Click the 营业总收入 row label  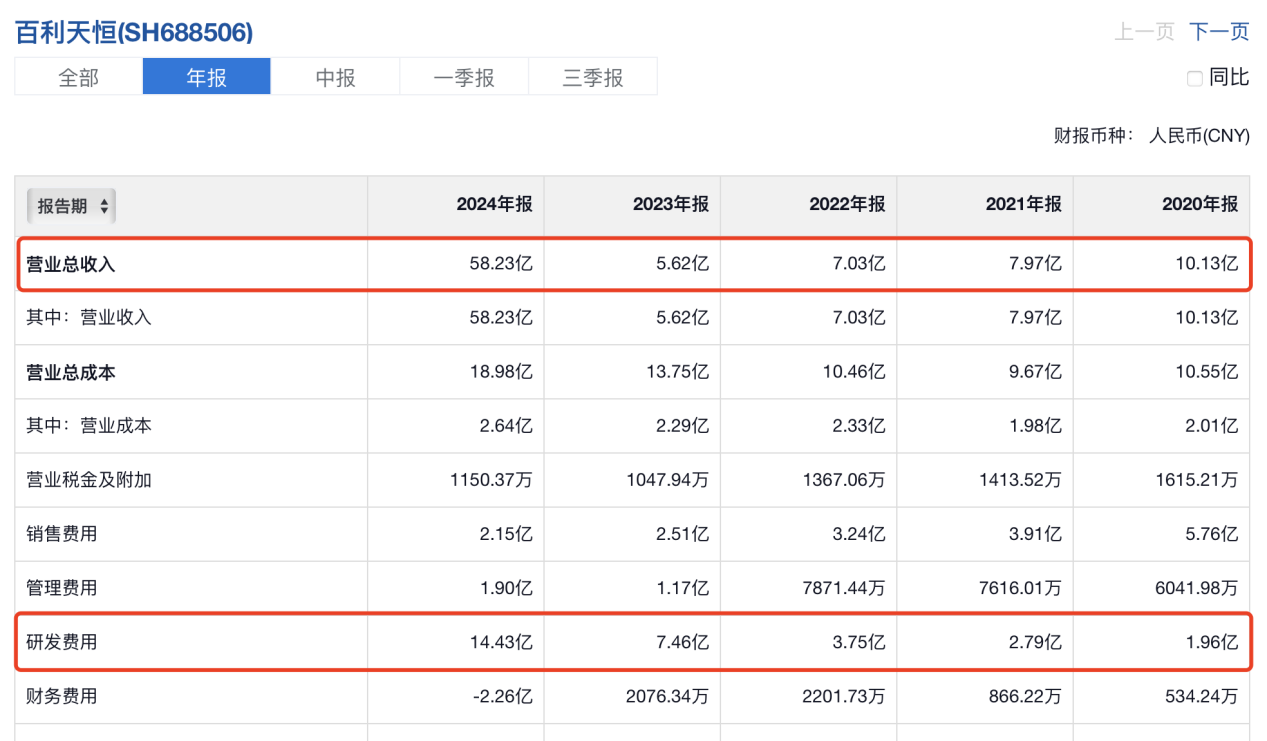(x=71, y=264)
